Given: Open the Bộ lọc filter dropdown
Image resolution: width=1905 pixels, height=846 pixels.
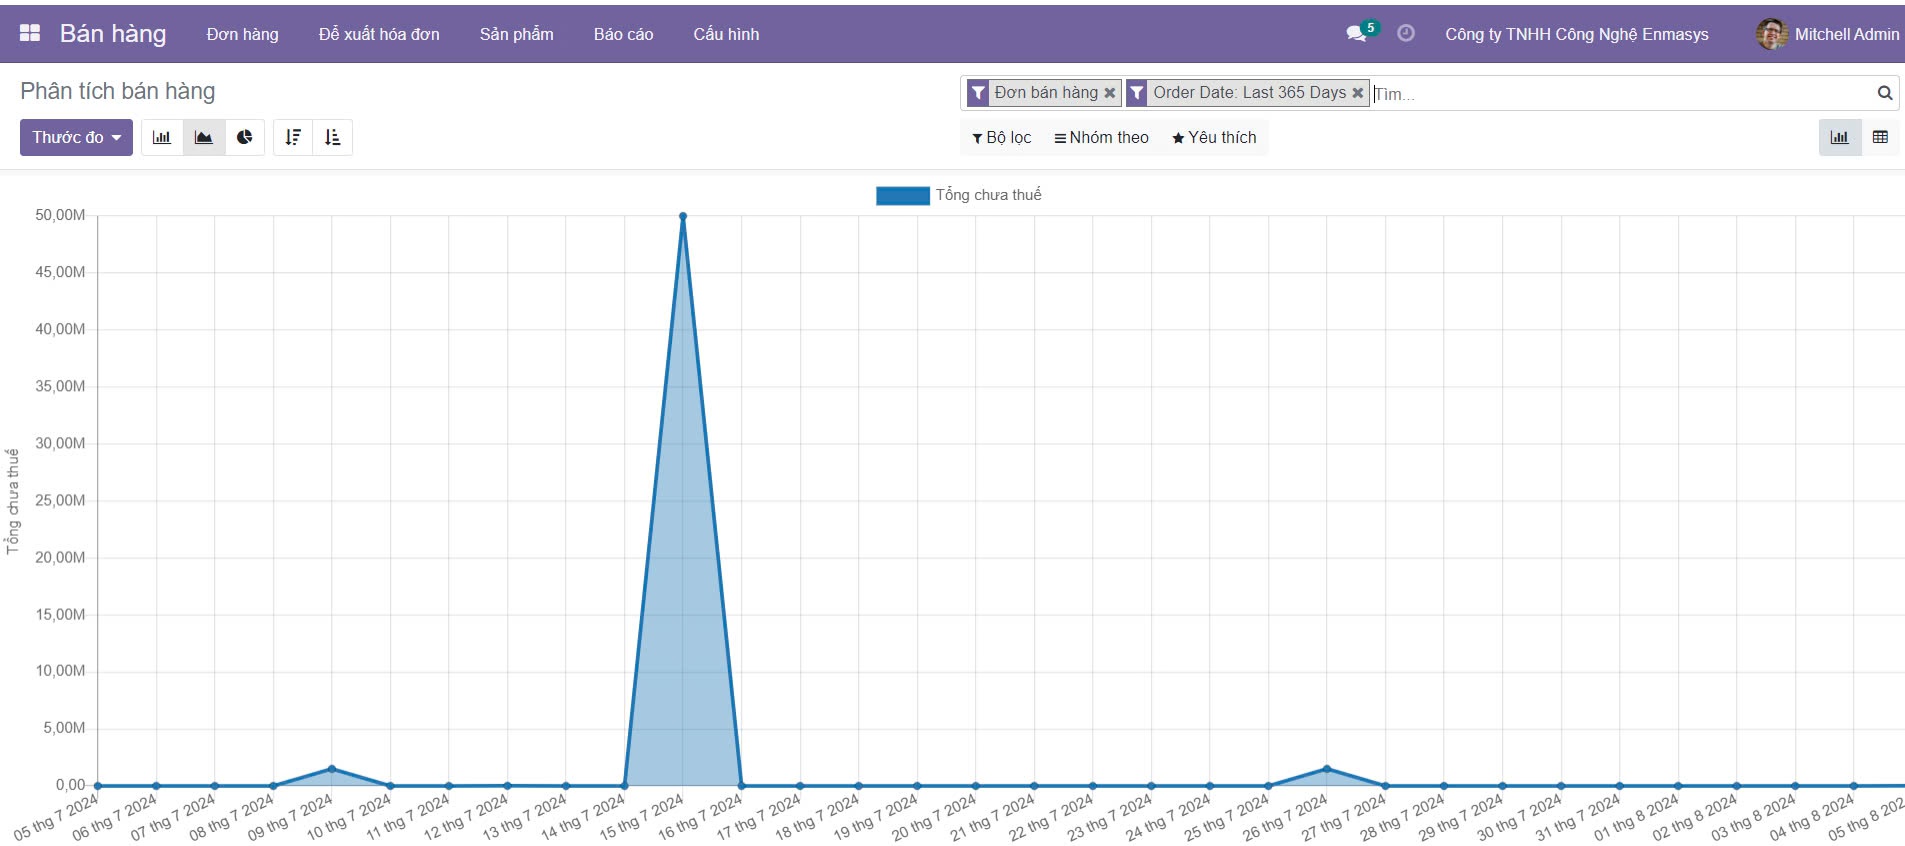Looking at the screenshot, I should pyautogui.click(x=1001, y=137).
